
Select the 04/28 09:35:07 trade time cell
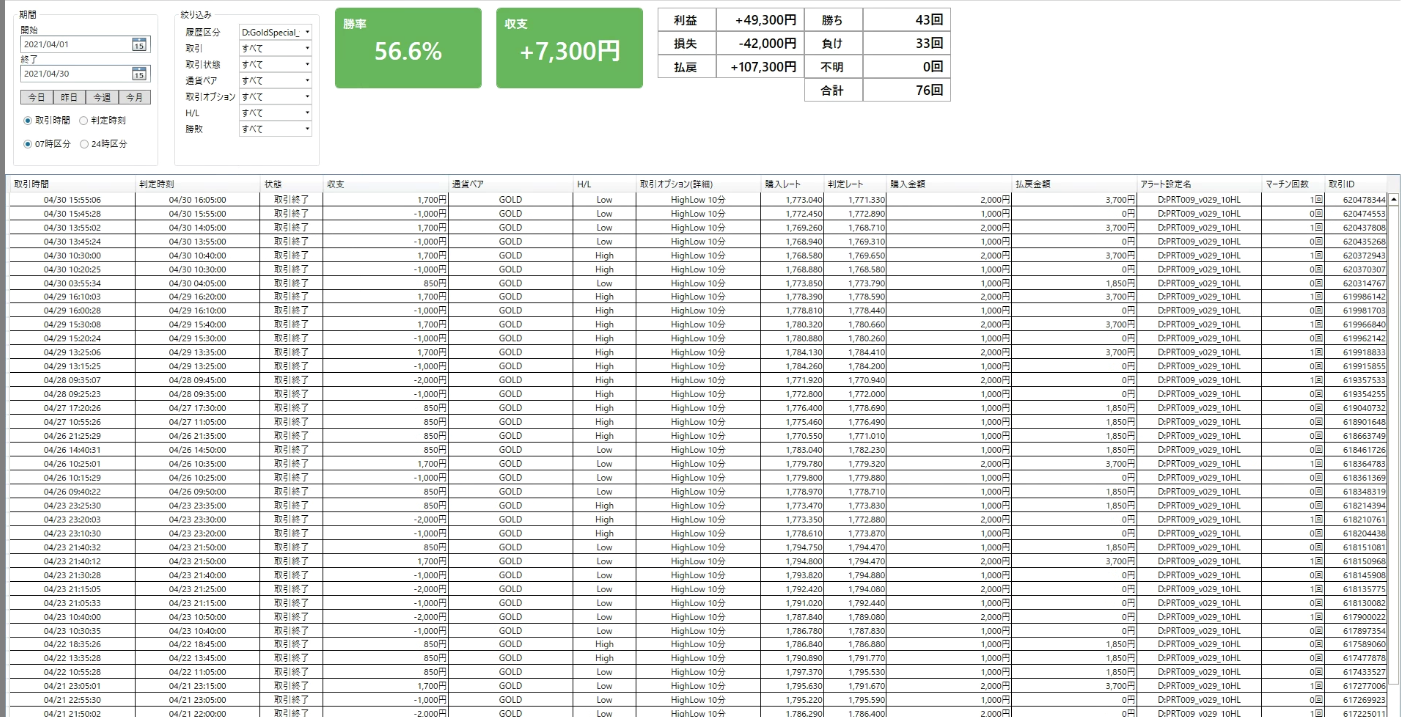tap(72, 380)
